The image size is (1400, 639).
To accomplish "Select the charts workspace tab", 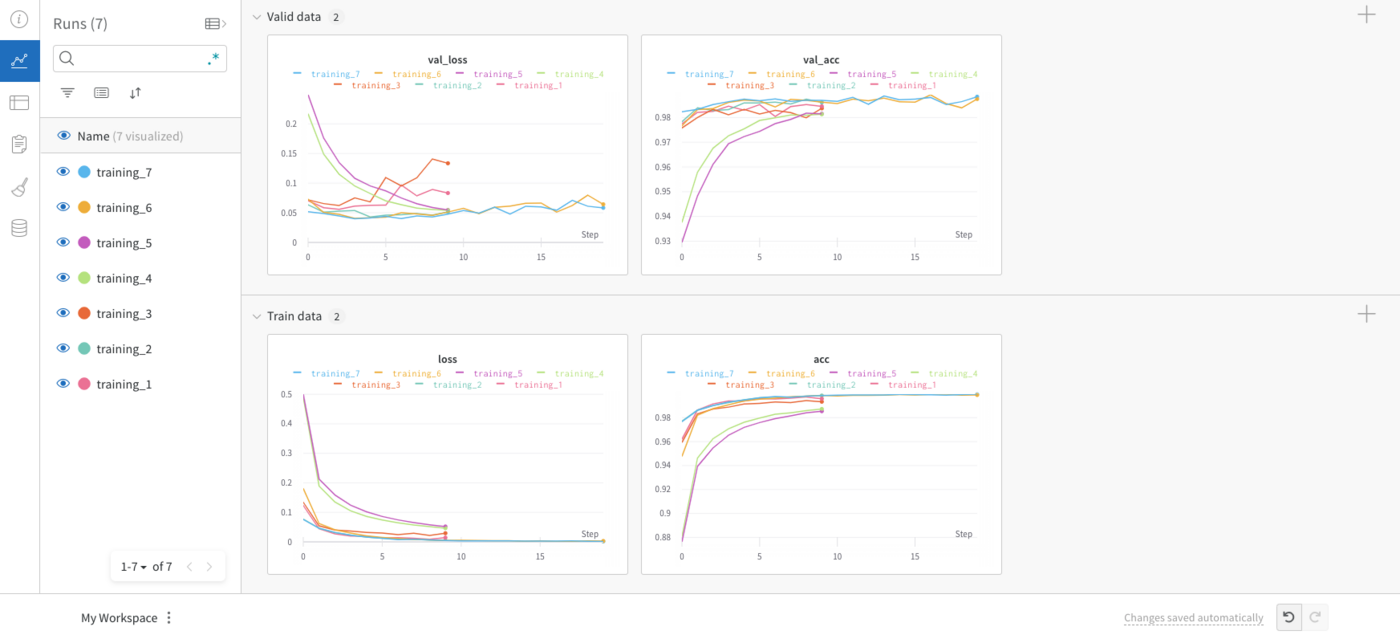I will click(x=19, y=60).
